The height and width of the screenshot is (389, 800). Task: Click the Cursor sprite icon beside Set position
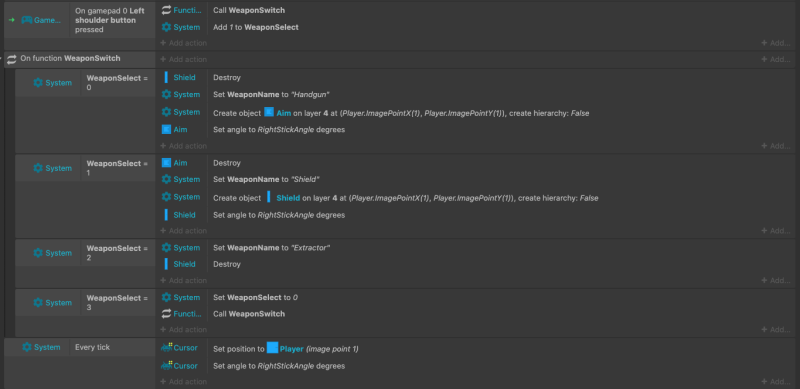[x=166, y=348]
